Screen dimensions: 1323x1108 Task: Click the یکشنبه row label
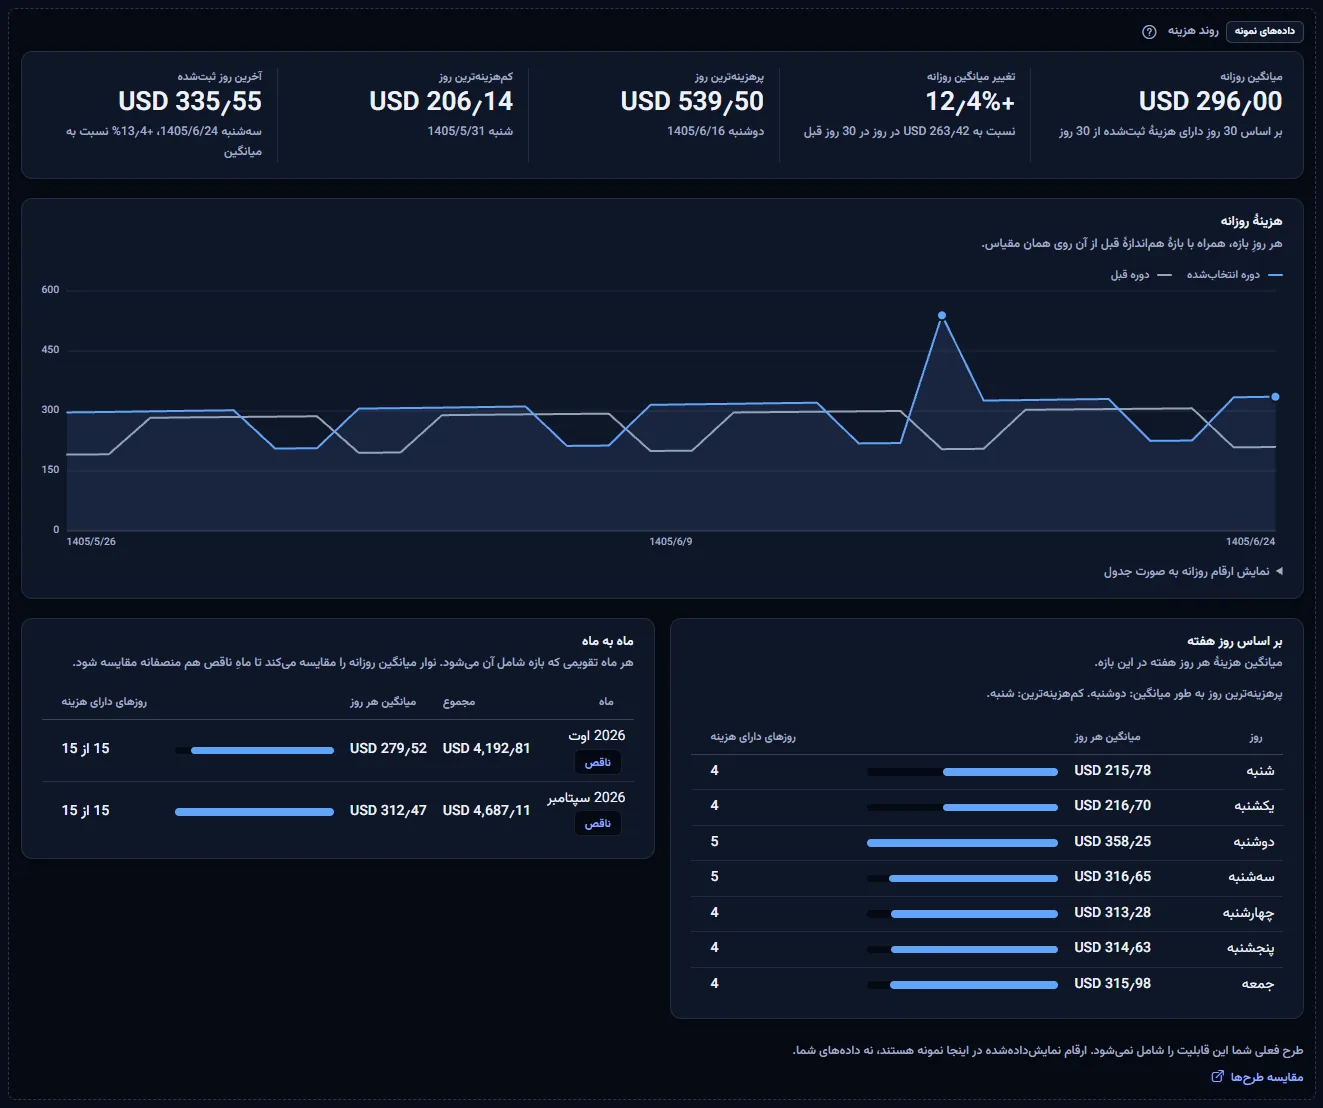tap(1254, 806)
